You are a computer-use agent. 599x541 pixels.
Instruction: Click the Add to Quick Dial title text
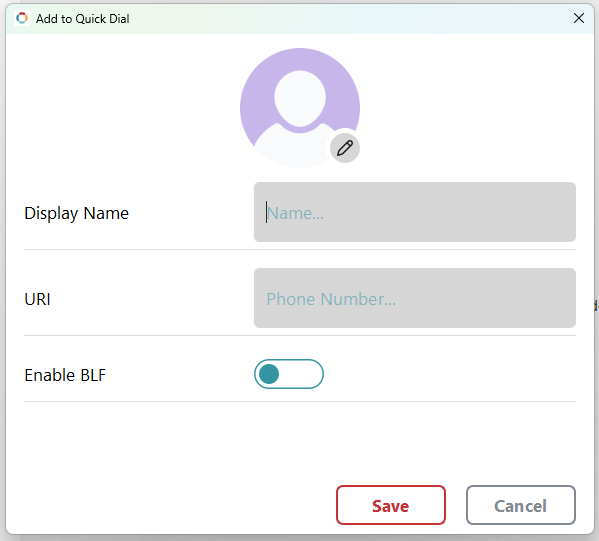[83, 19]
